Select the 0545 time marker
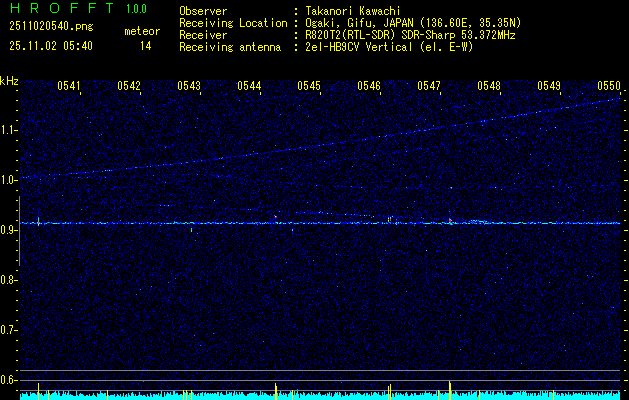The height and width of the screenshot is (400, 629). 309,86
